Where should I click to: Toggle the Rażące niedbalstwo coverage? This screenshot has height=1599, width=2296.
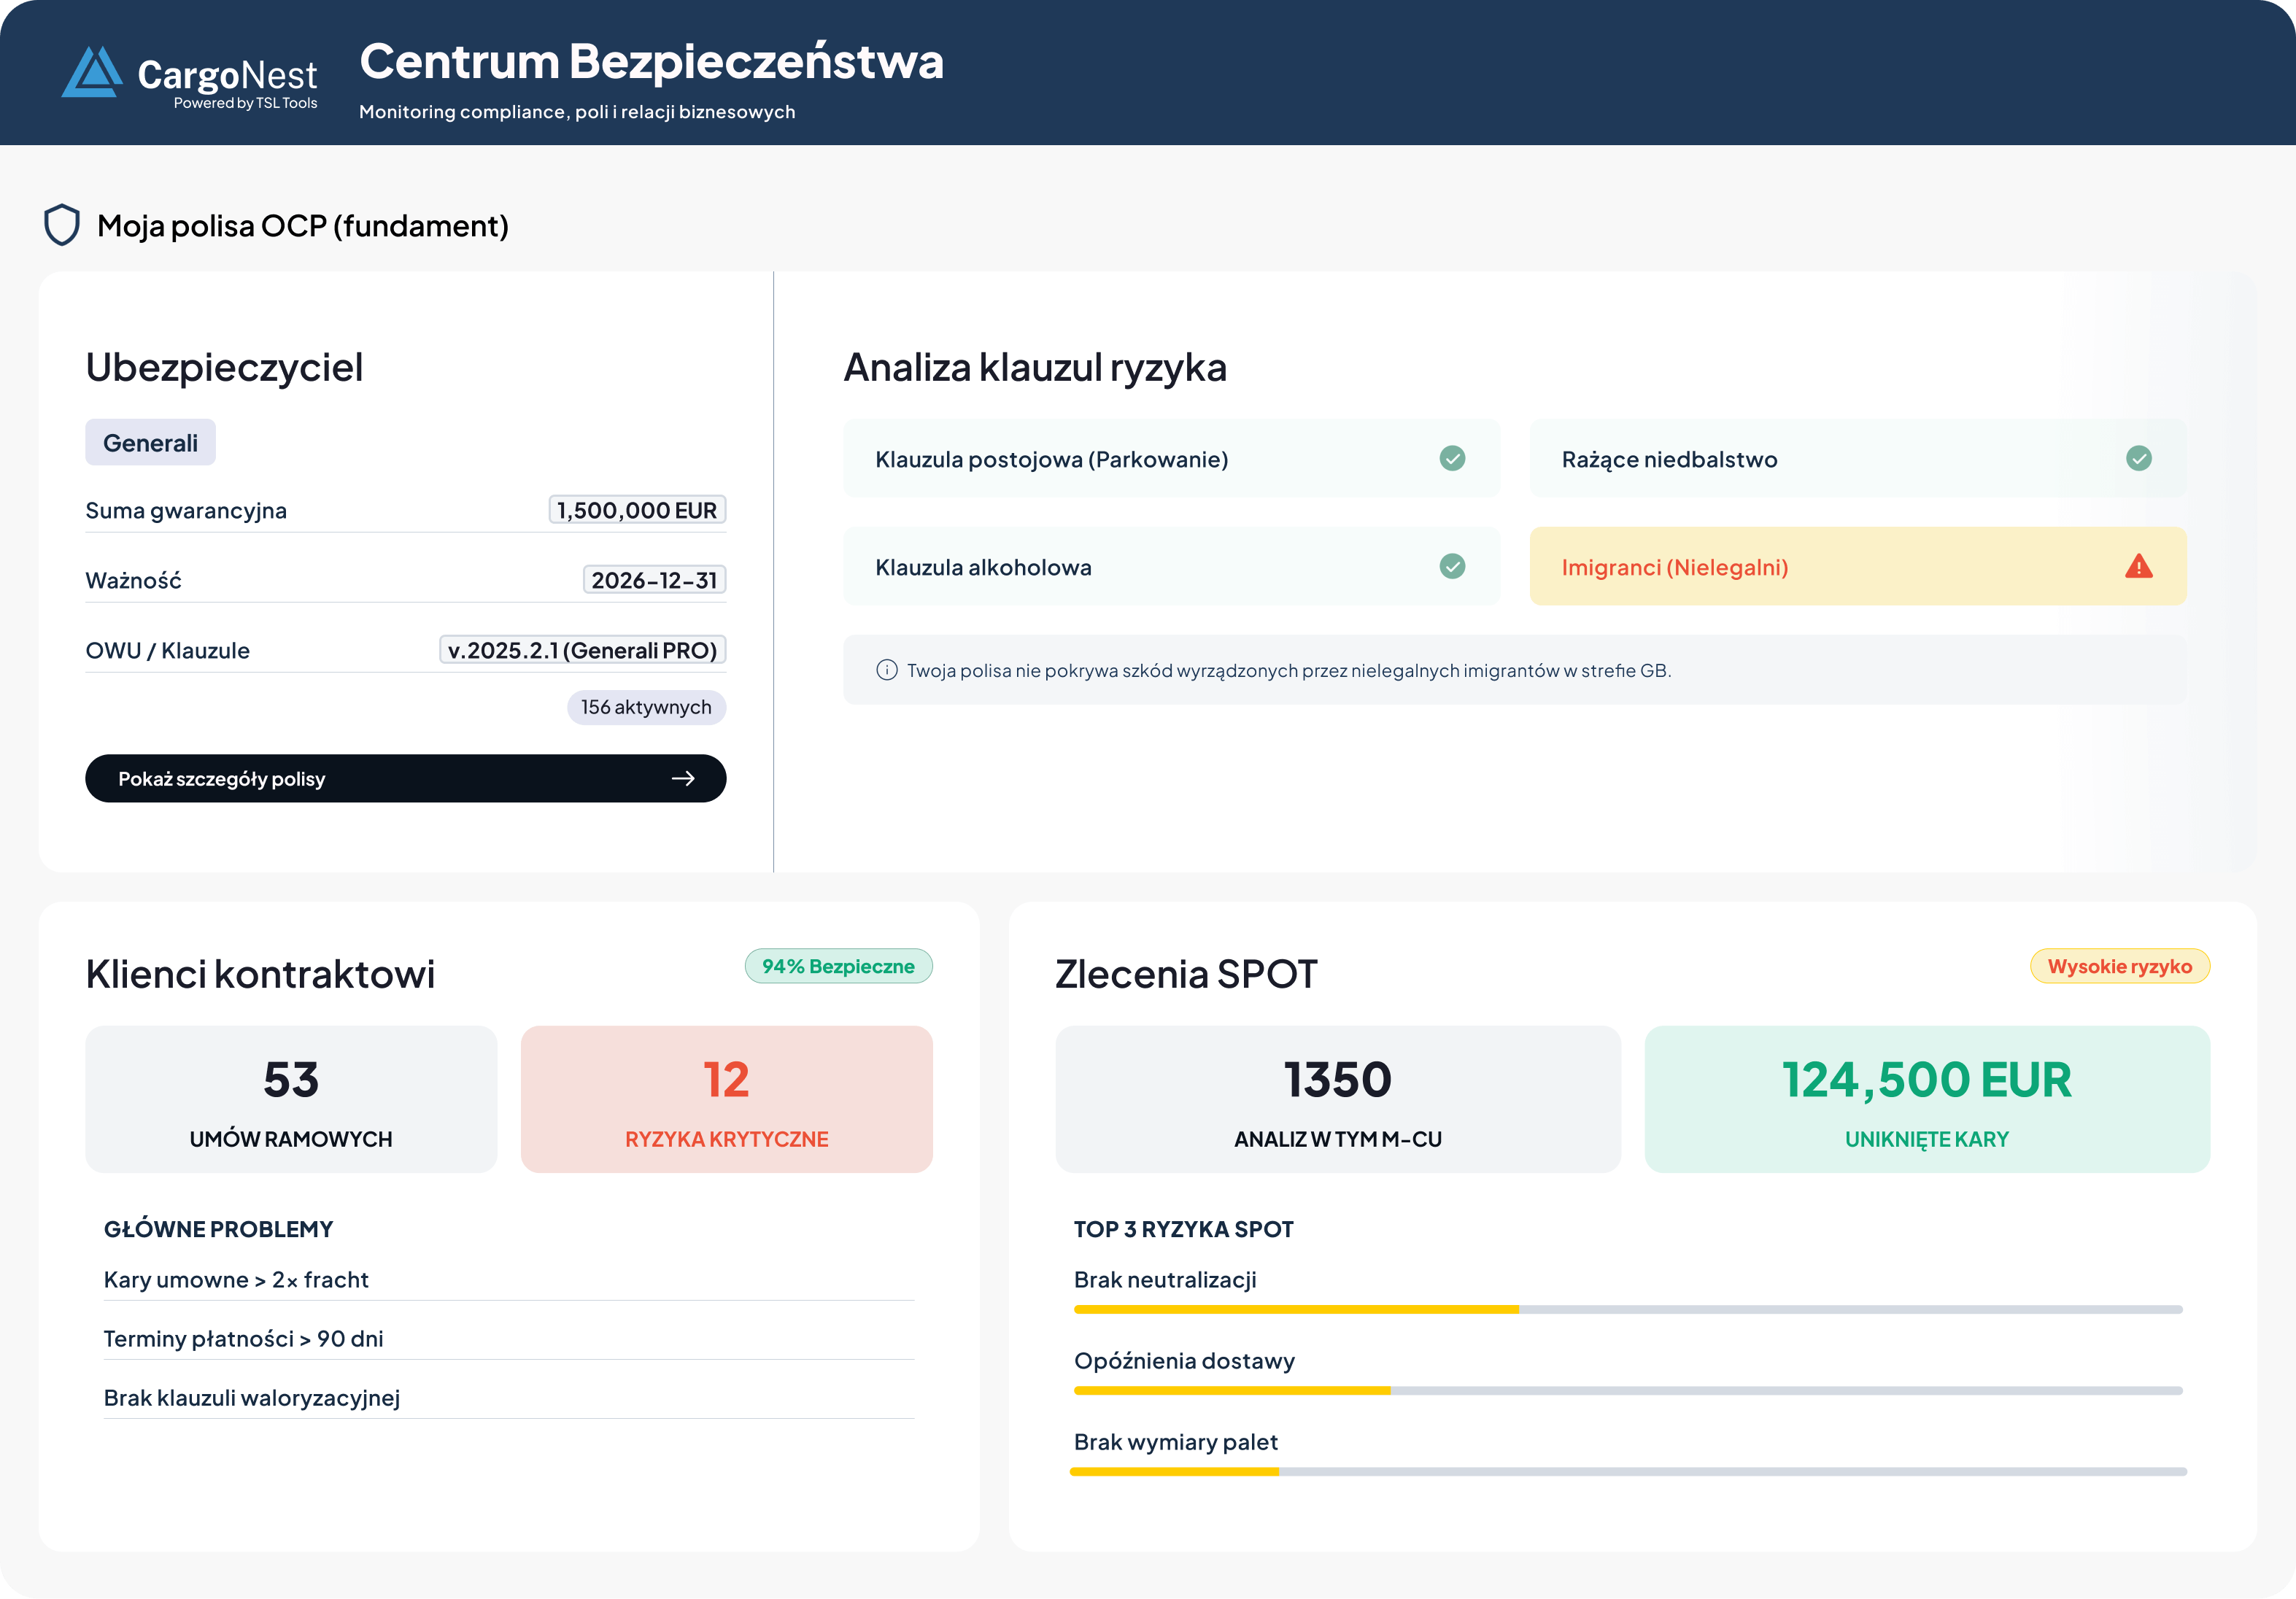pos(1857,459)
